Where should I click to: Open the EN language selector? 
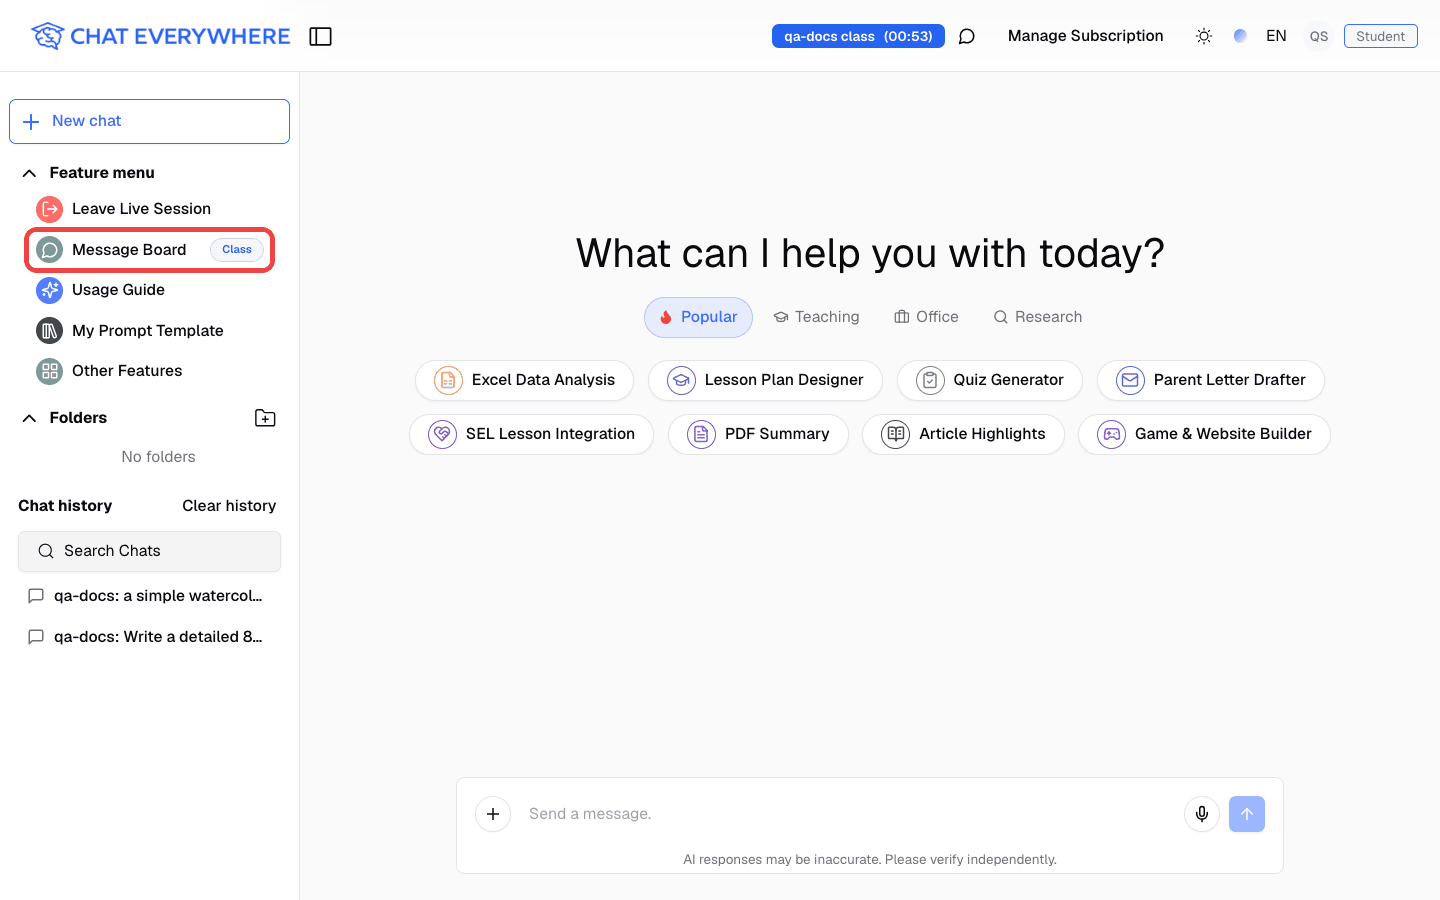(x=1276, y=36)
